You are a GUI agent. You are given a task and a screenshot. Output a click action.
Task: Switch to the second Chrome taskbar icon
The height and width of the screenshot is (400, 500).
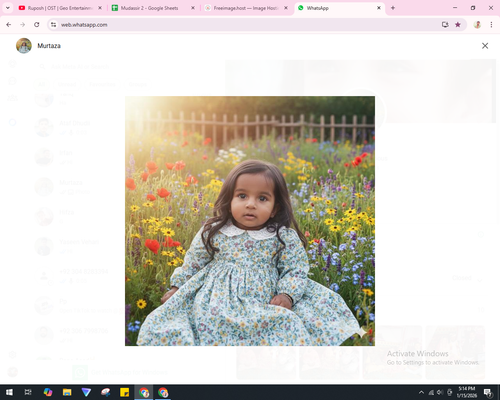pos(163,392)
